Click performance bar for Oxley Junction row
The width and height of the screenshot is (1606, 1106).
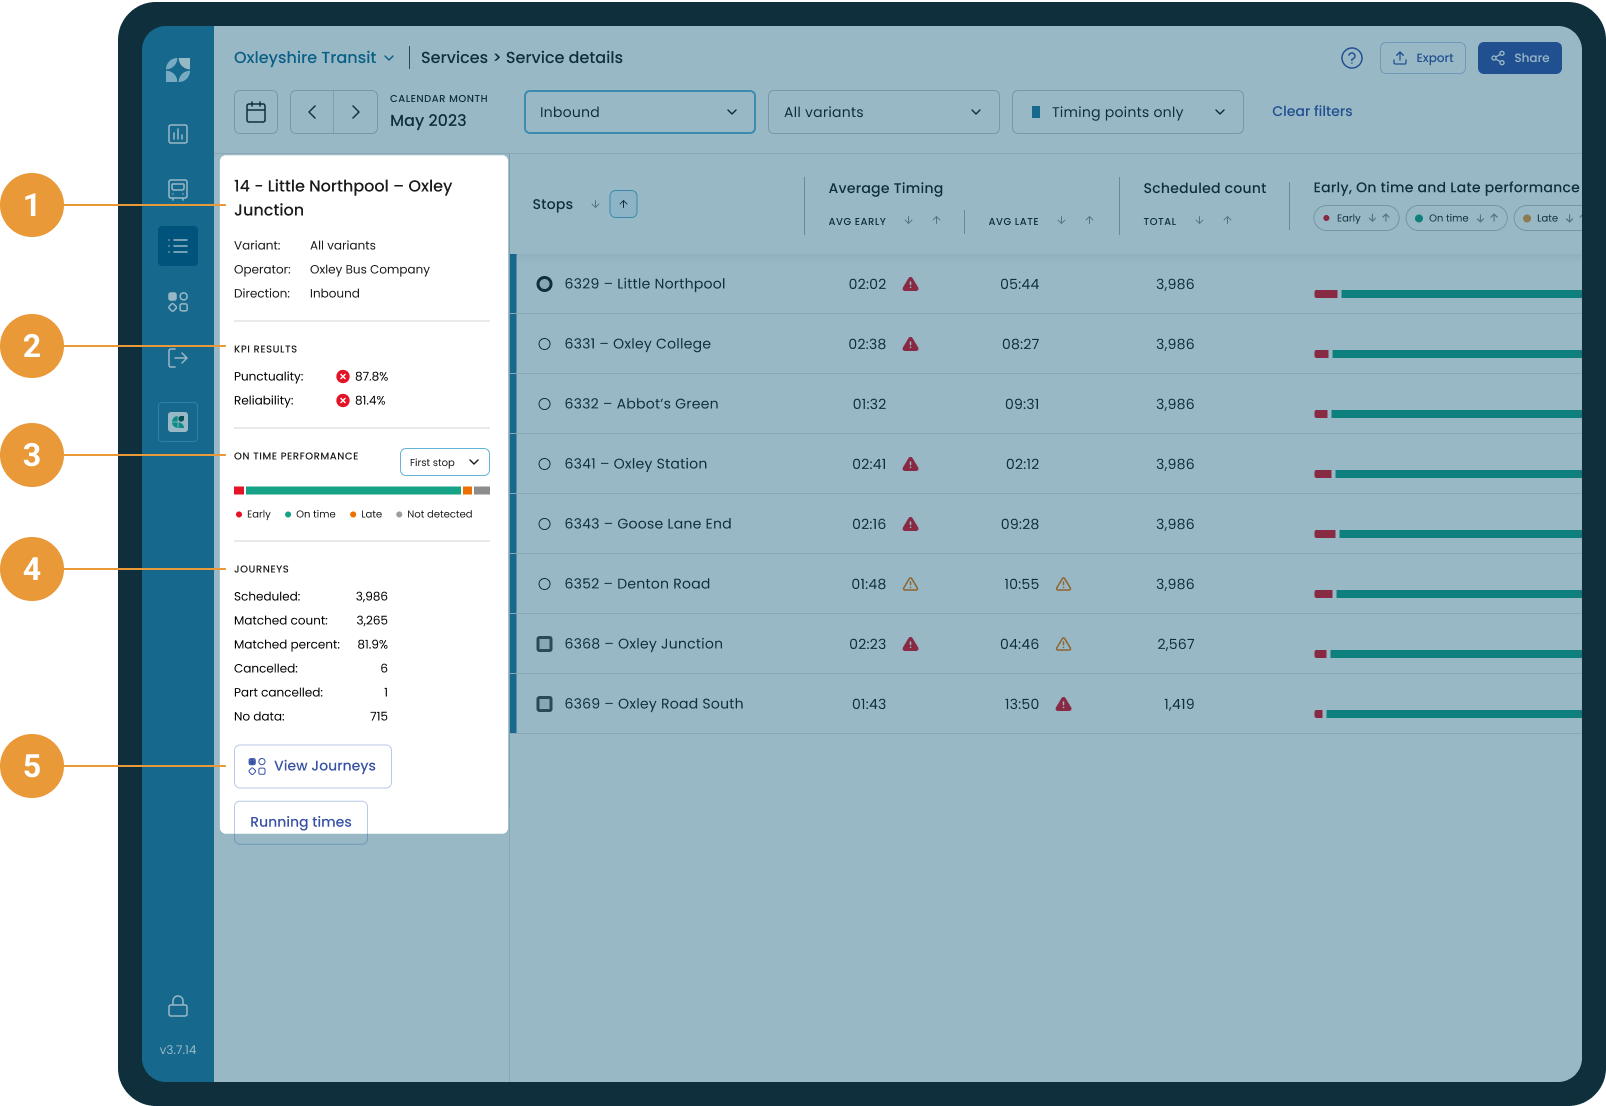1448,654
